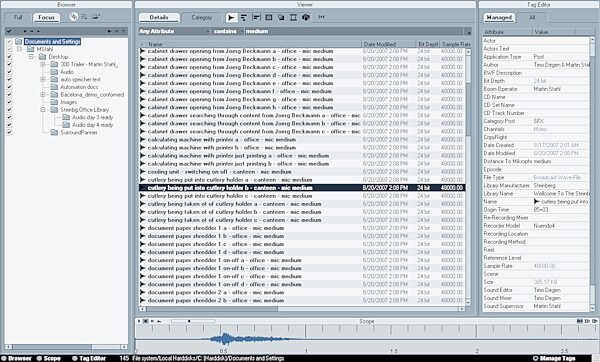Collapse the Desktop tree node
Screen dimensions: 600x362
tap(31, 57)
